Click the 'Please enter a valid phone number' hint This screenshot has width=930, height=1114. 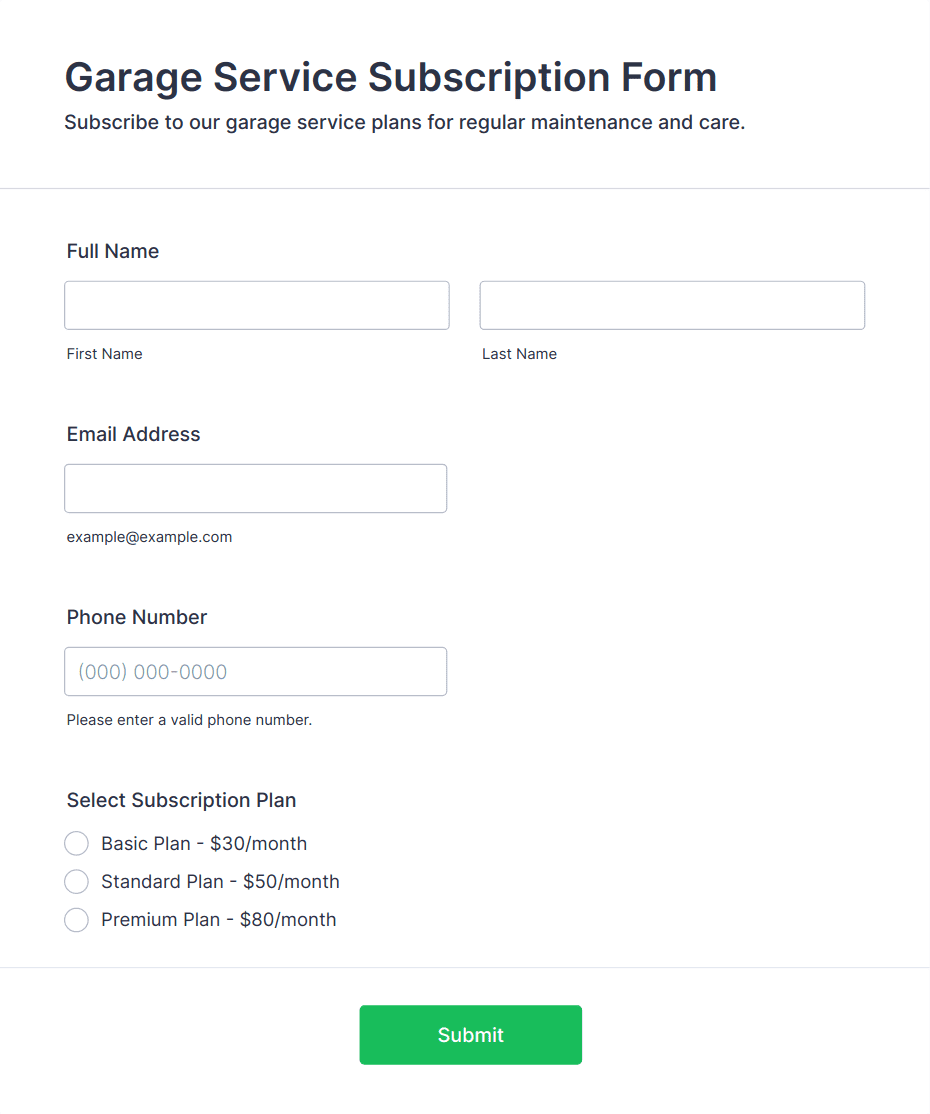click(x=189, y=720)
